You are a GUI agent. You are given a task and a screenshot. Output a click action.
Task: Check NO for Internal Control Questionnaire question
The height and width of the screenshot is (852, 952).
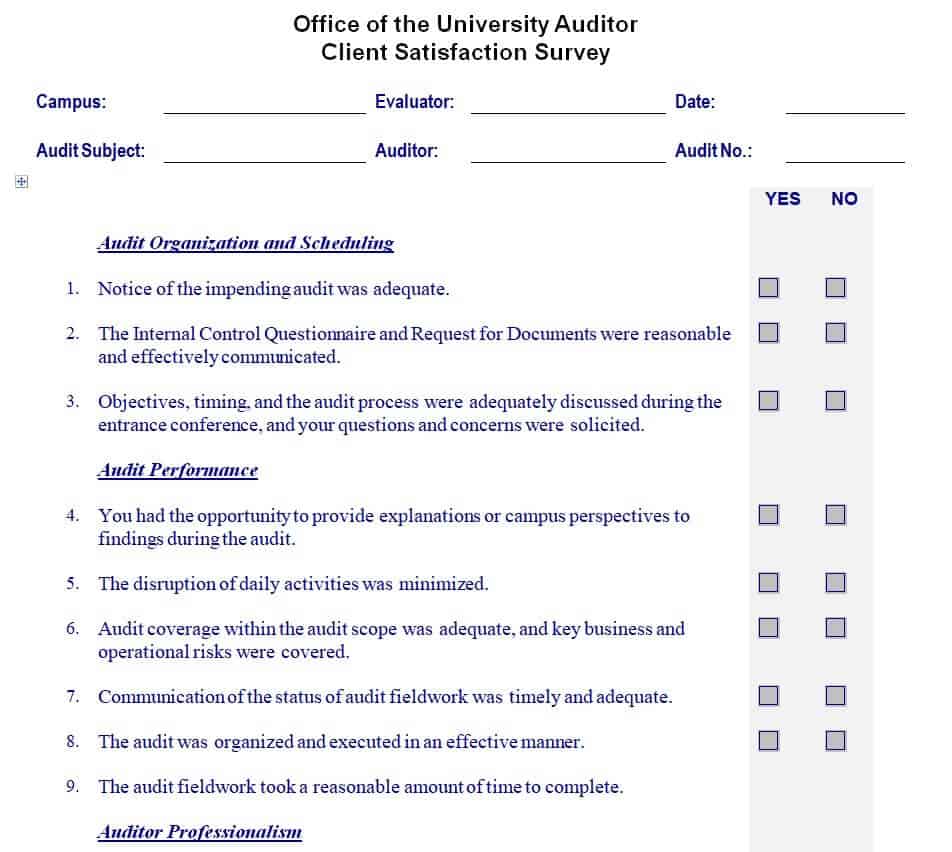click(x=836, y=333)
